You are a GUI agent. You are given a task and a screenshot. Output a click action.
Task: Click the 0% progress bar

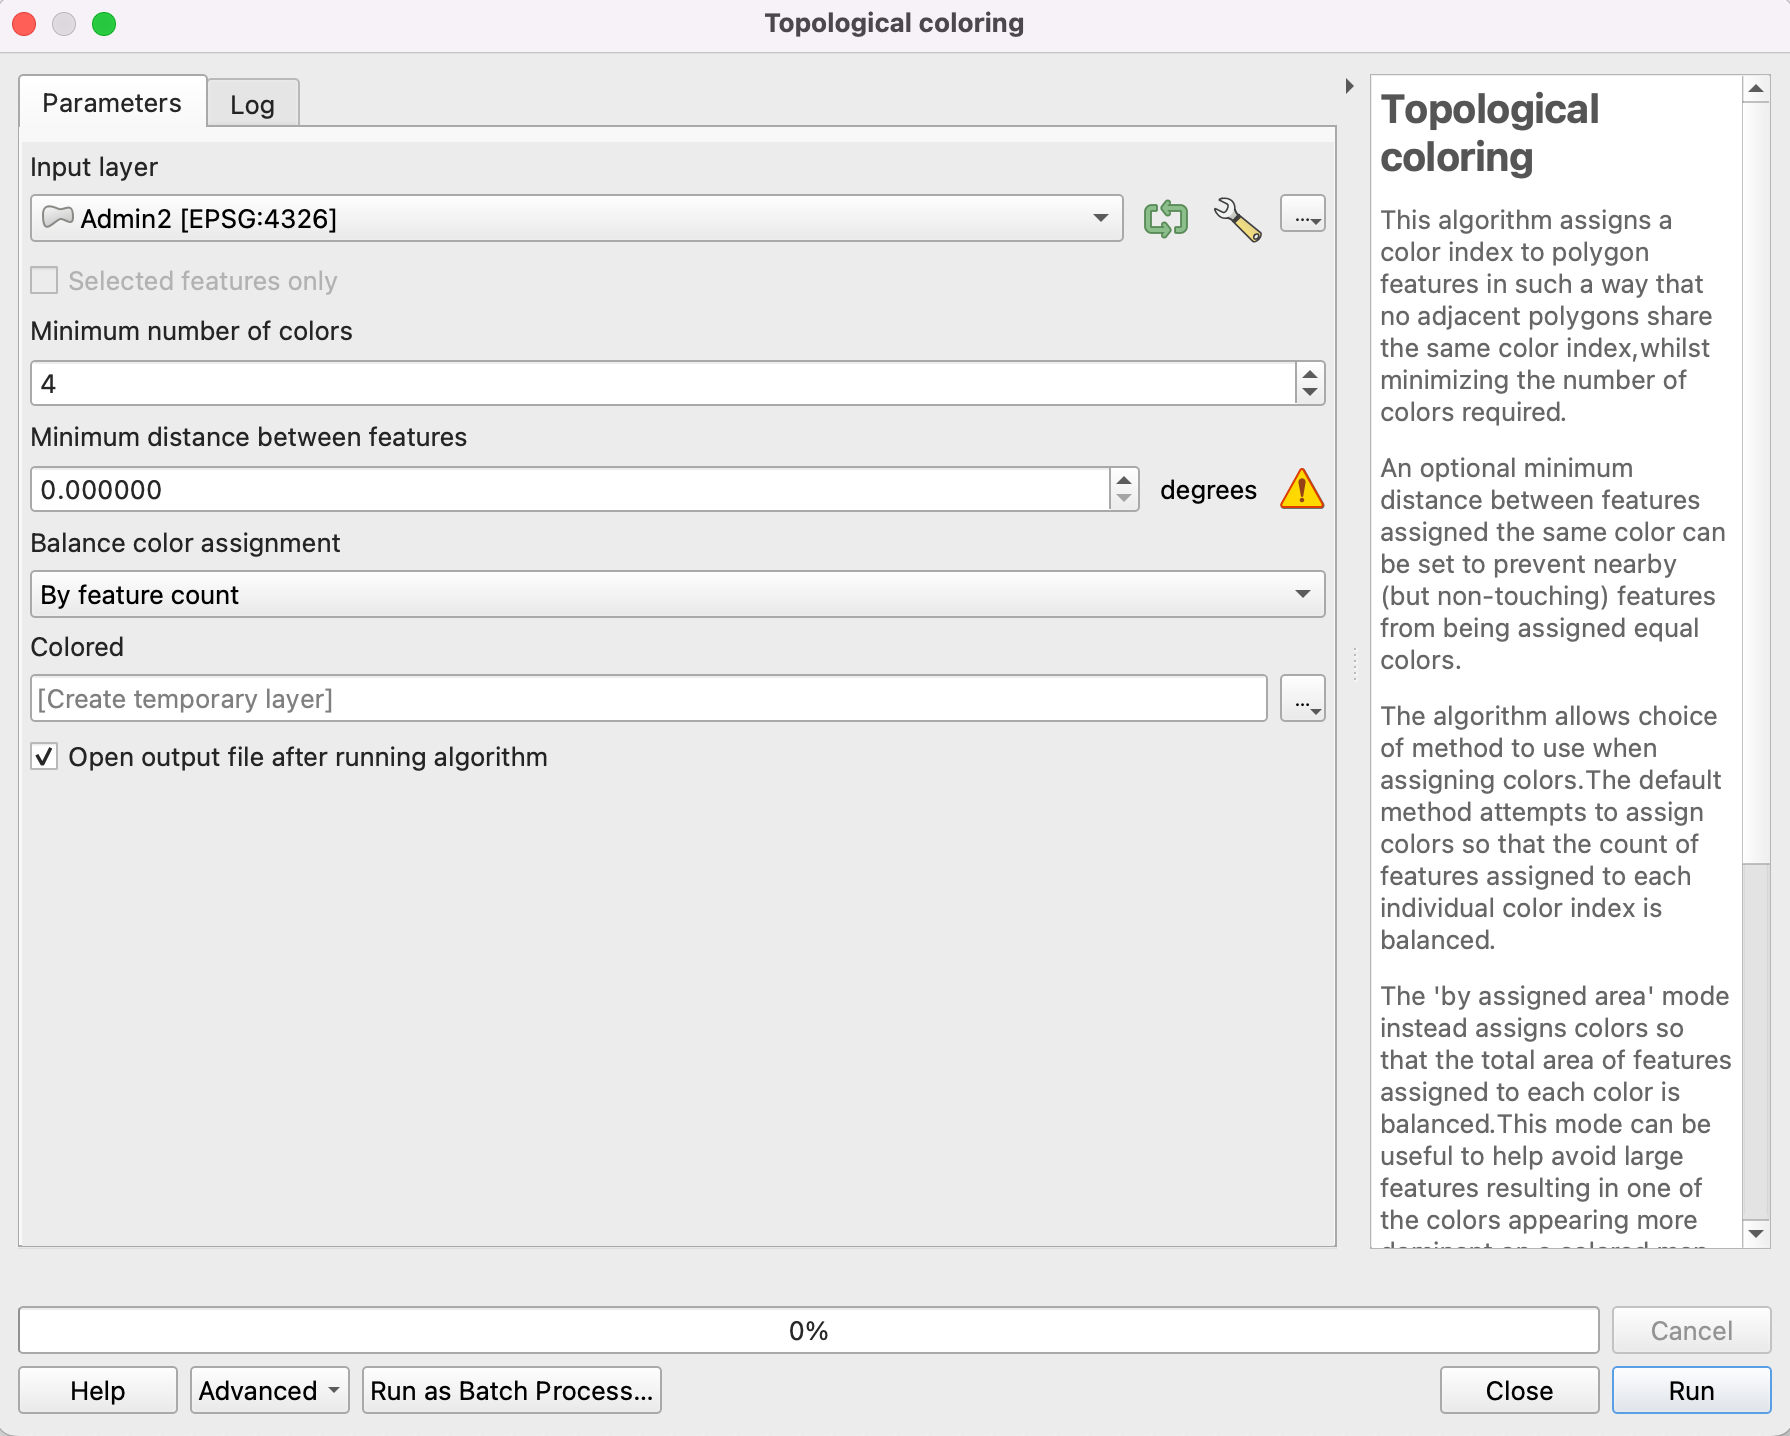pos(808,1330)
